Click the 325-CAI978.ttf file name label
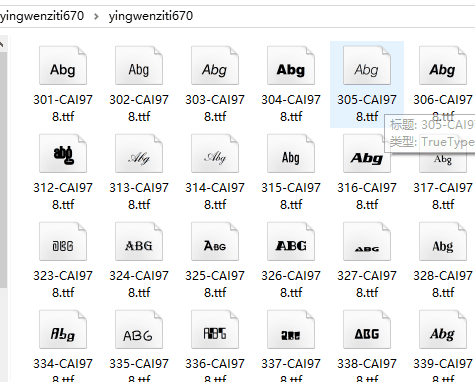This screenshot has height=382, width=475. pyautogui.click(x=215, y=284)
